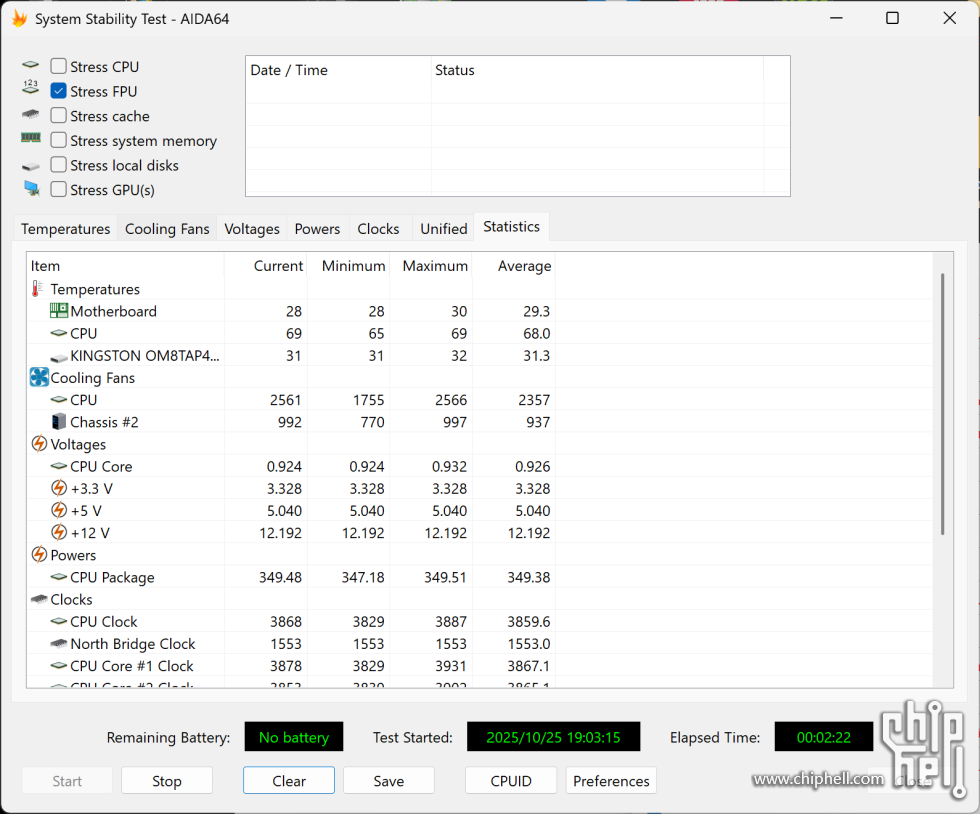Select the Unified tab
This screenshot has height=814, width=980.
(x=443, y=229)
